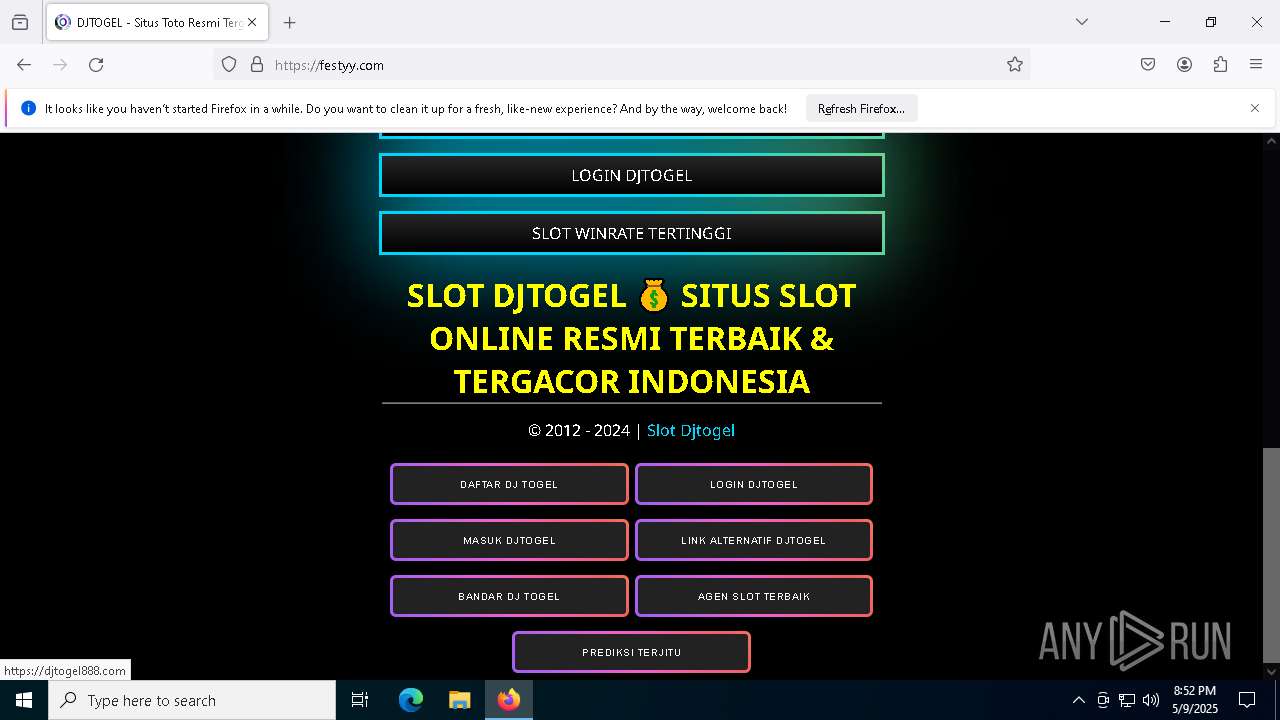Click taskbar search box
This screenshot has height=720, width=1280.
[192, 700]
